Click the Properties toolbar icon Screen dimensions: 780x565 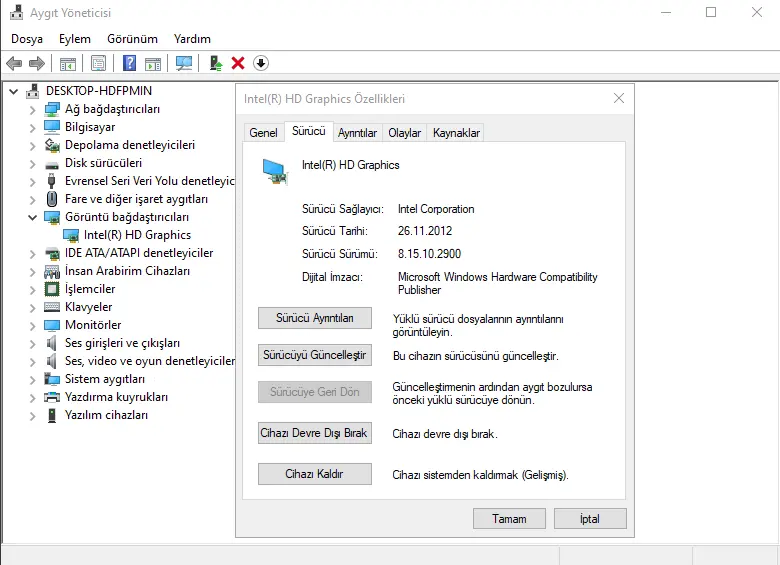[x=98, y=63]
